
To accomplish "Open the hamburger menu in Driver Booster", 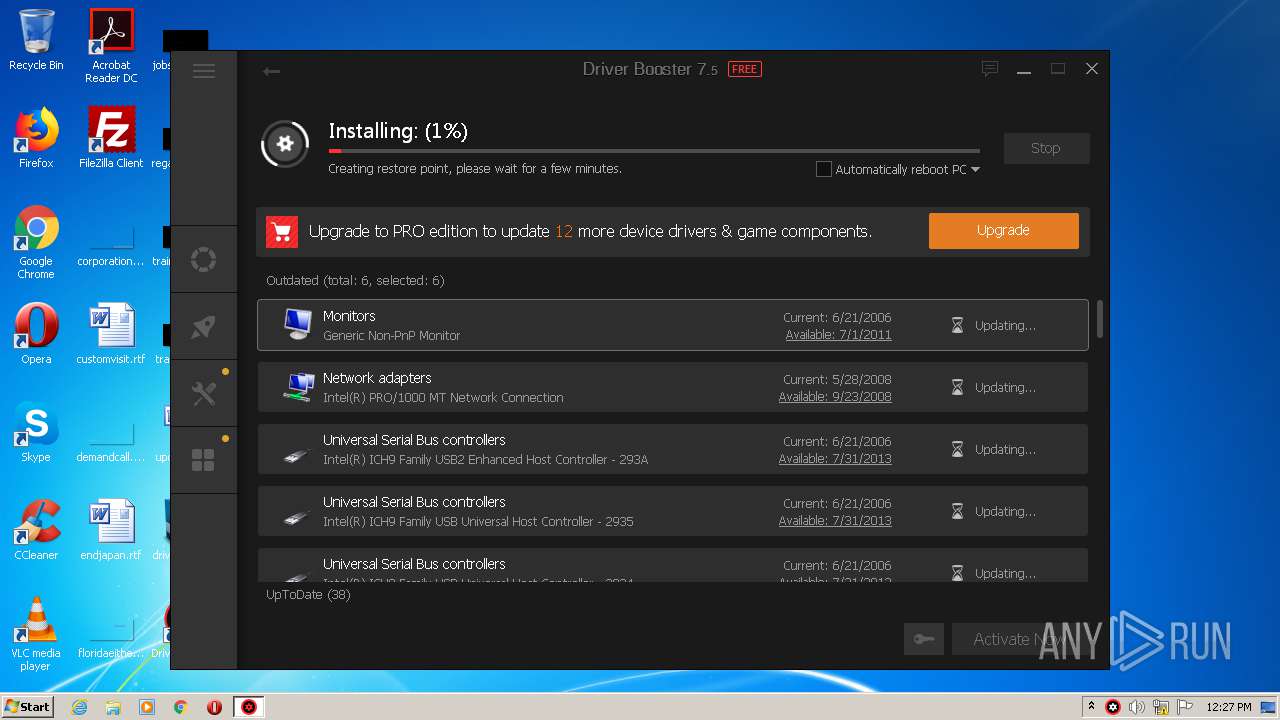I will click(x=204, y=71).
